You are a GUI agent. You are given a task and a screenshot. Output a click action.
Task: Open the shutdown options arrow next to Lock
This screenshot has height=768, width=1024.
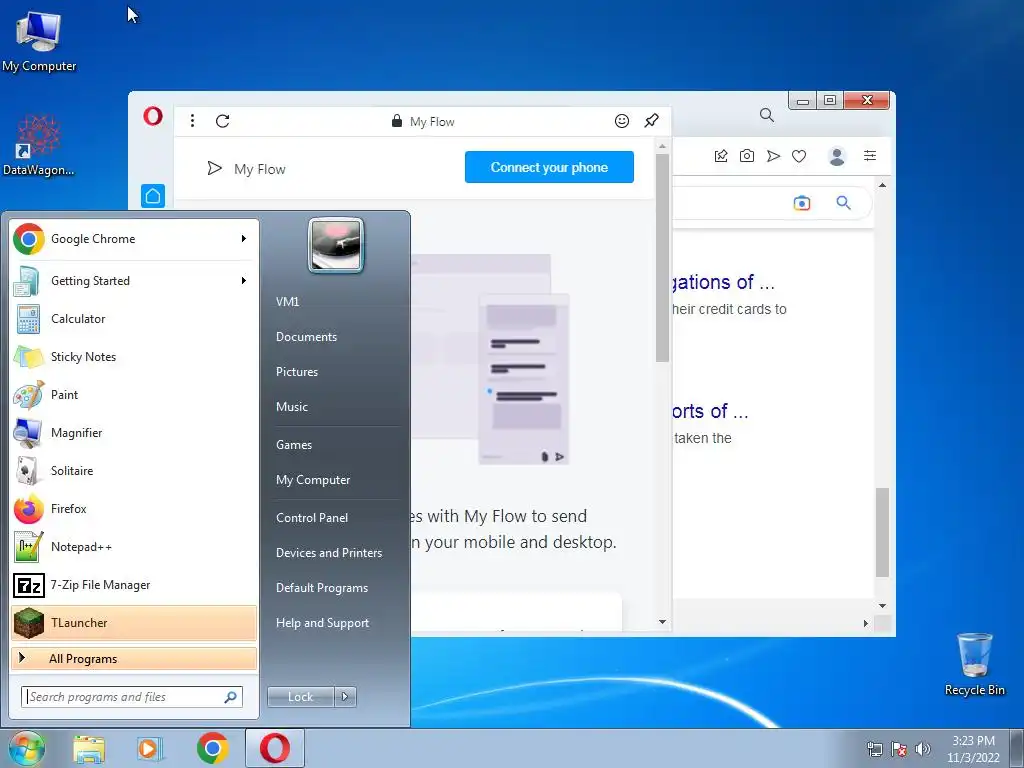345,697
